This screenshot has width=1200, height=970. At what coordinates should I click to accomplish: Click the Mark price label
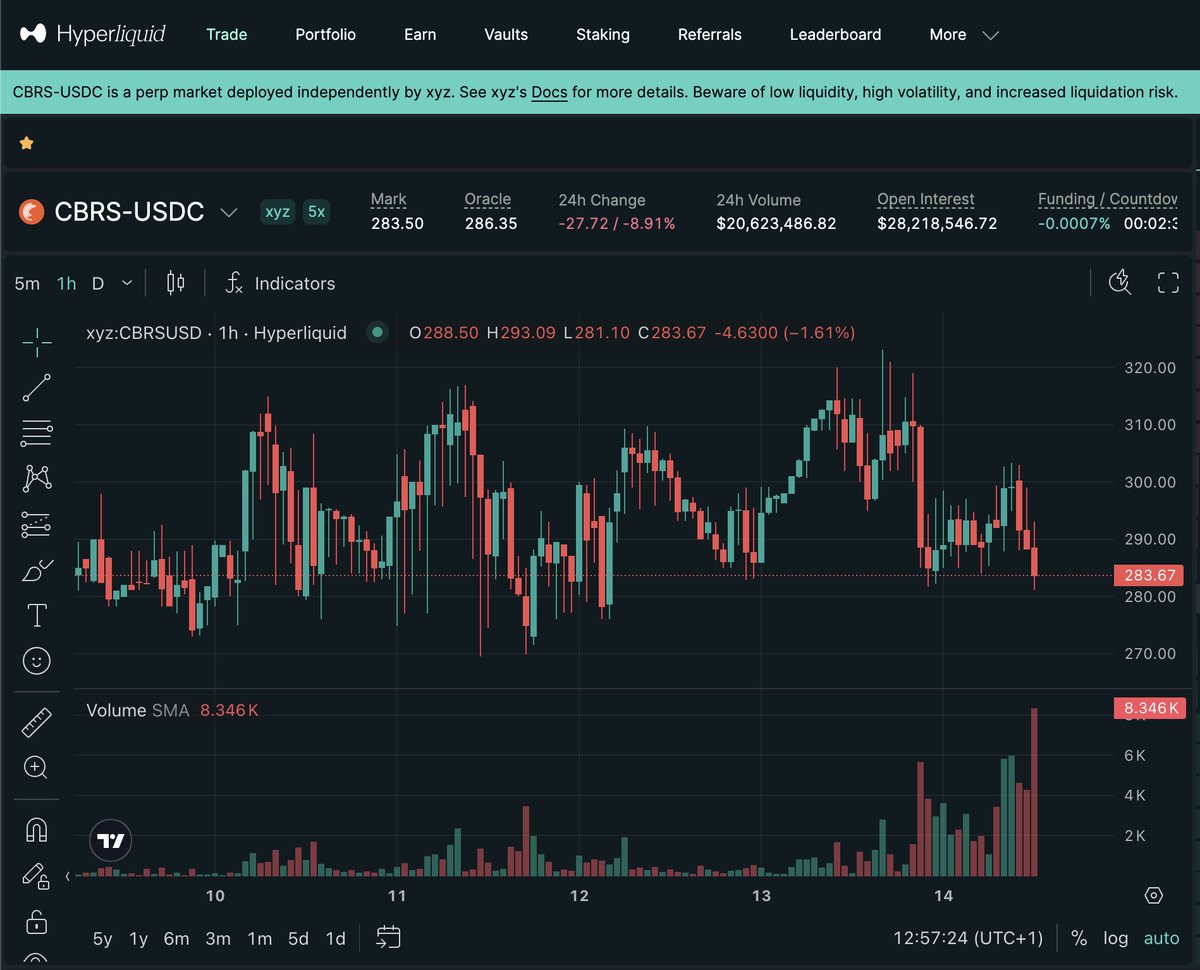point(389,199)
